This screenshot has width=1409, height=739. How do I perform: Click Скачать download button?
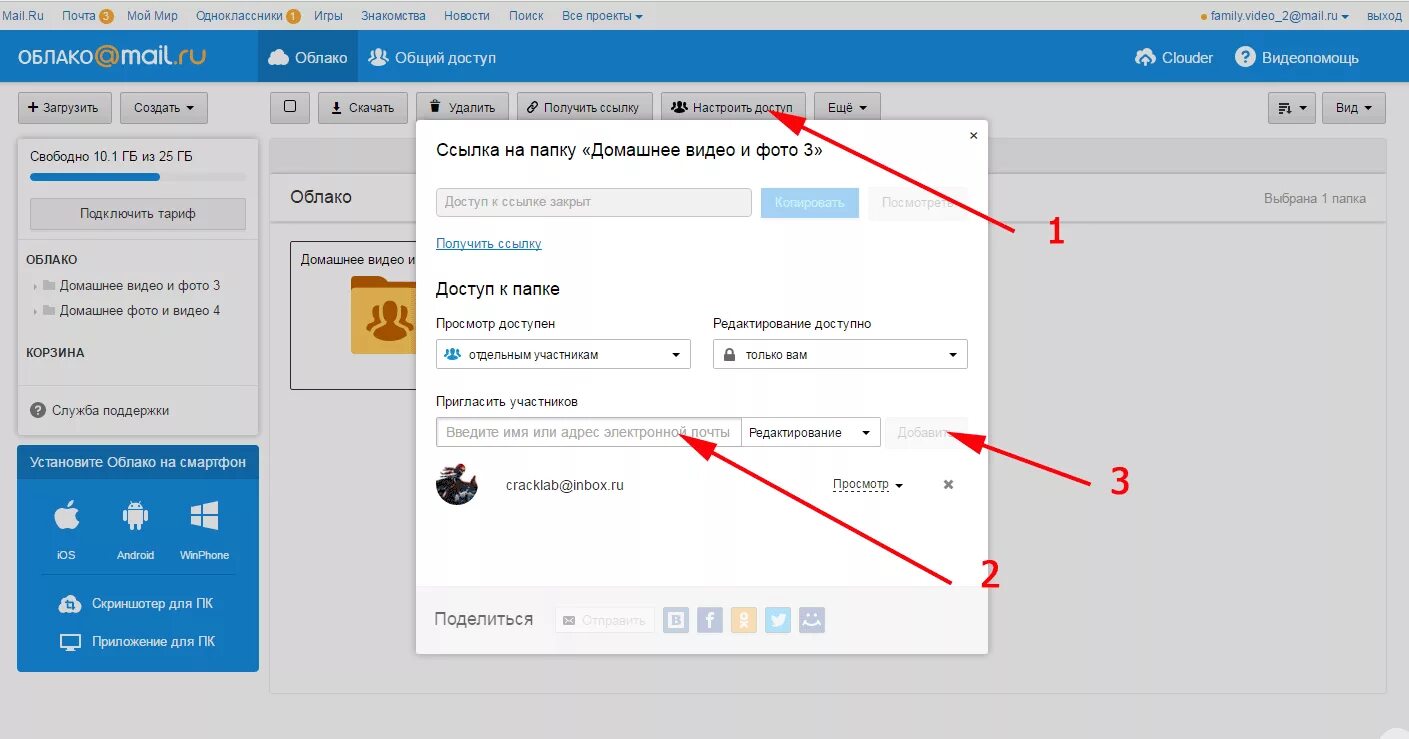click(x=363, y=108)
